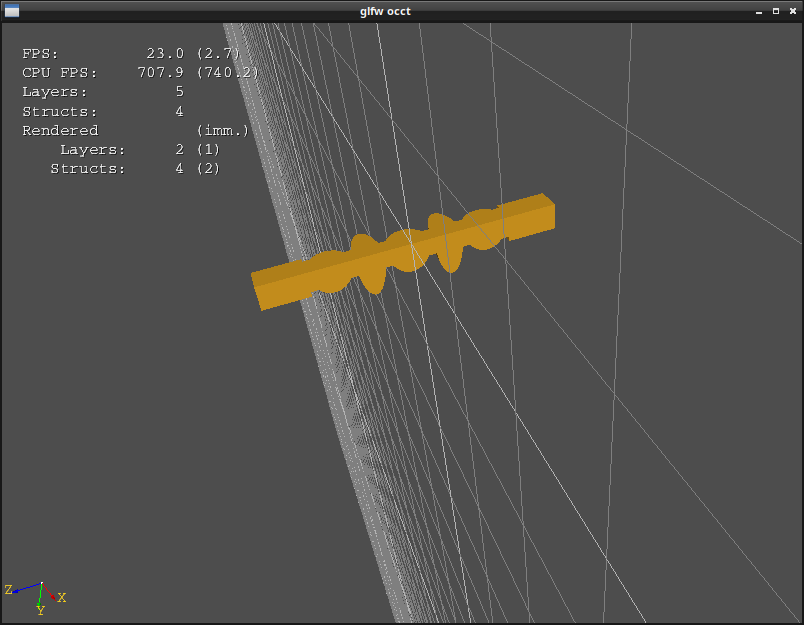Image resolution: width=804 pixels, height=625 pixels.
Task: Click the white origin point of triad
Action: tap(41, 584)
